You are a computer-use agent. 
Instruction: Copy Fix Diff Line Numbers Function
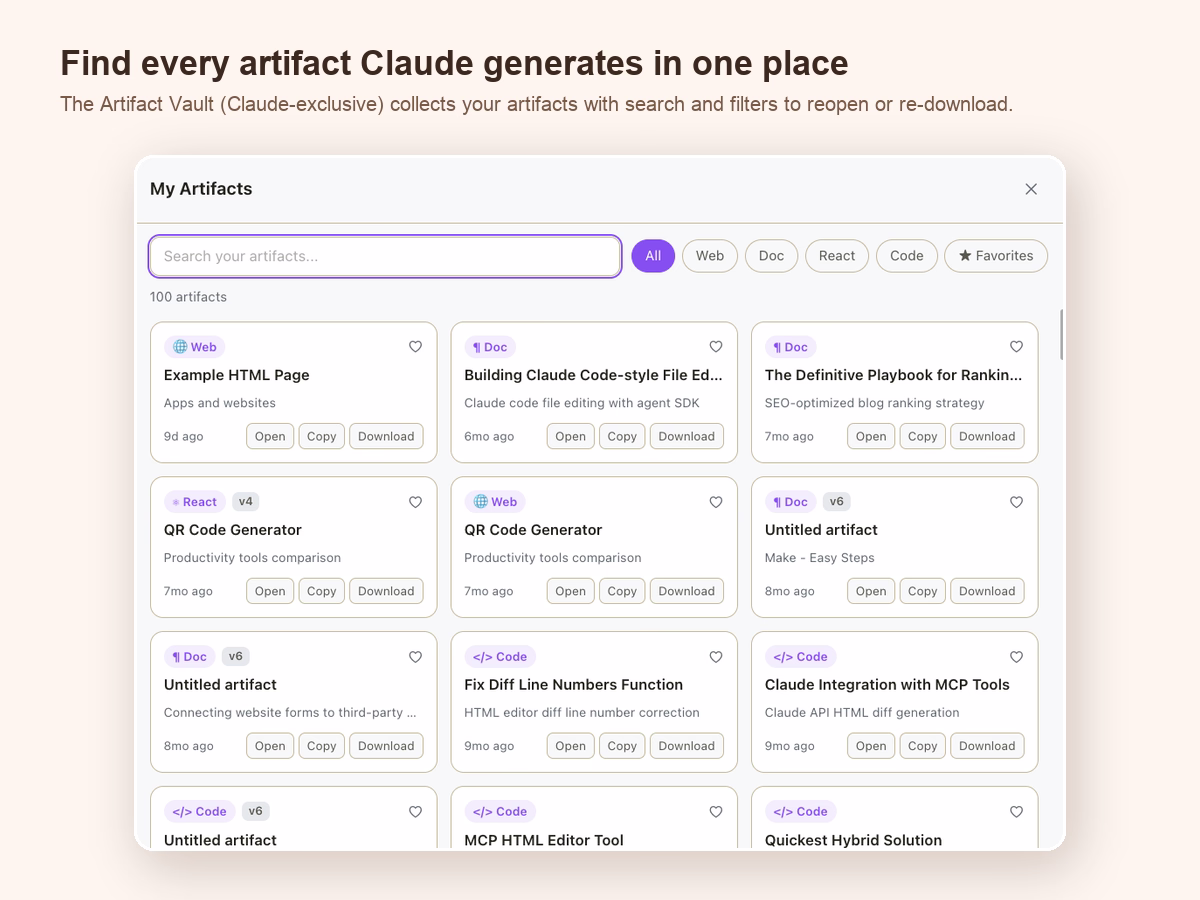622,746
